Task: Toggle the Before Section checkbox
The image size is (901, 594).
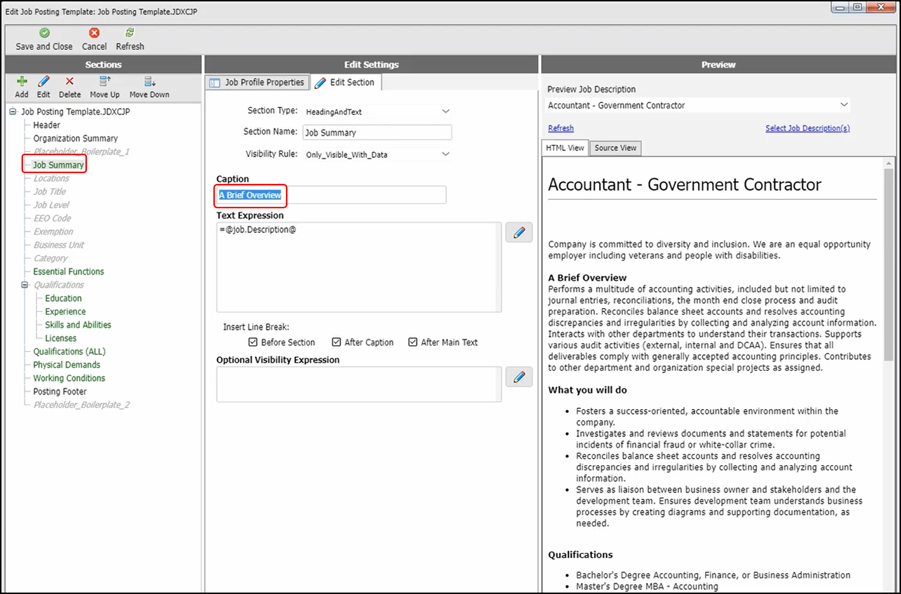Action: (x=253, y=342)
